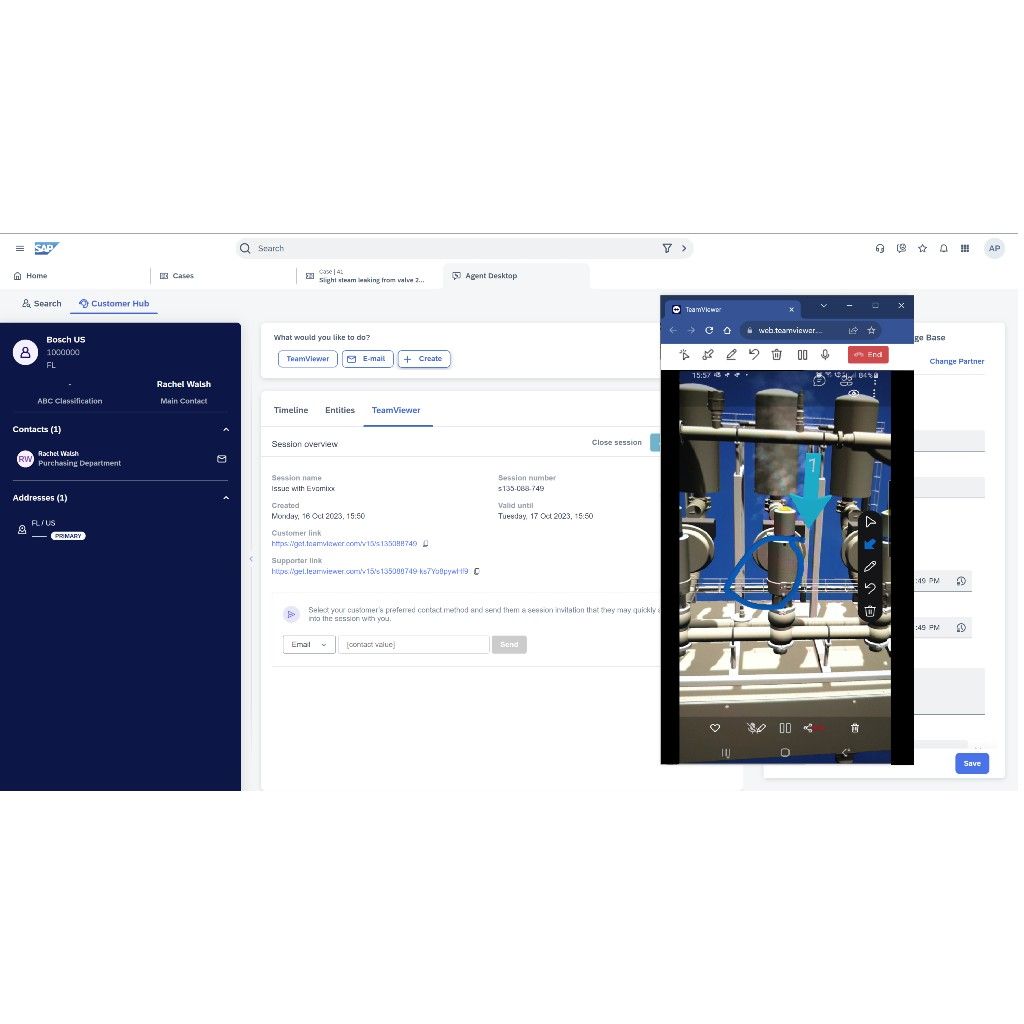The height and width of the screenshot is (1024, 1024).
Task: Click the trash icon in TeamViewer top toolbar
Action: click(x=777, y=354)
